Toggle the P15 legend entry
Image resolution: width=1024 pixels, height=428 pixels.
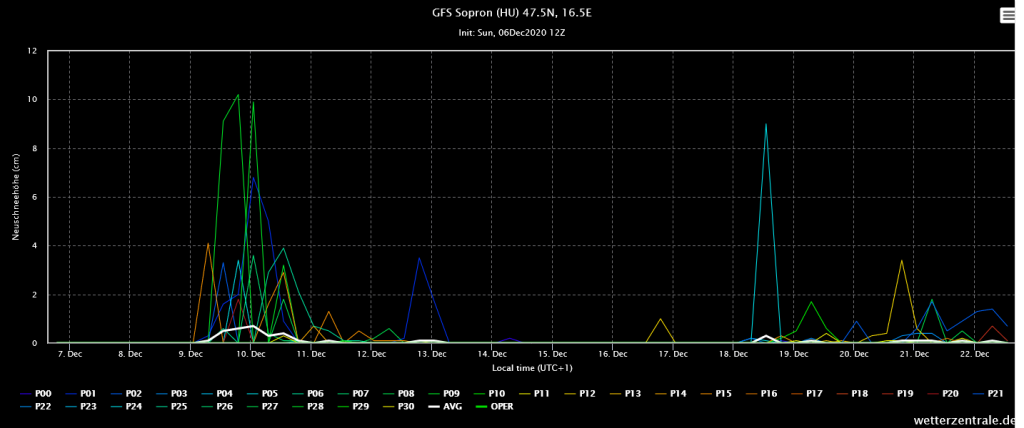coord(722,394)
